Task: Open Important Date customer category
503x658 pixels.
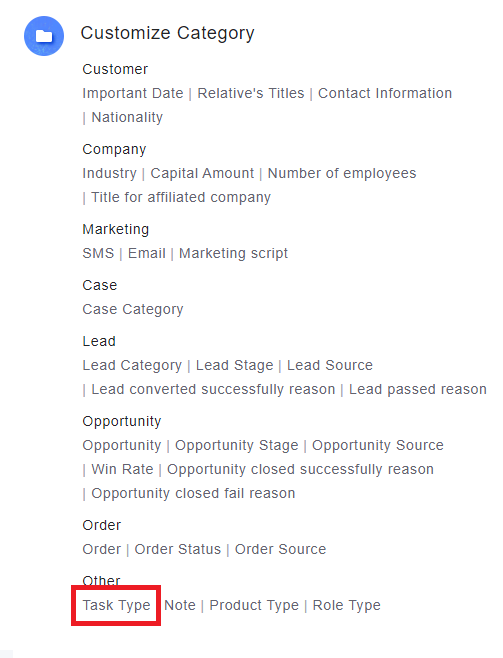Action: (133, 93)
